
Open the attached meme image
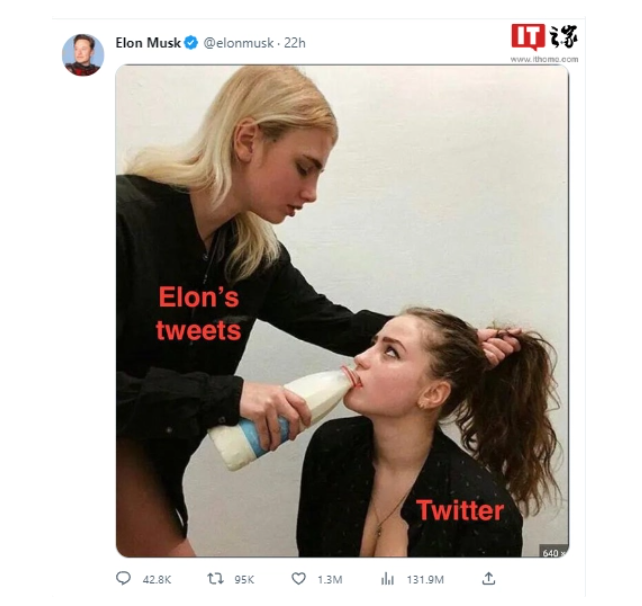point(342,311)
